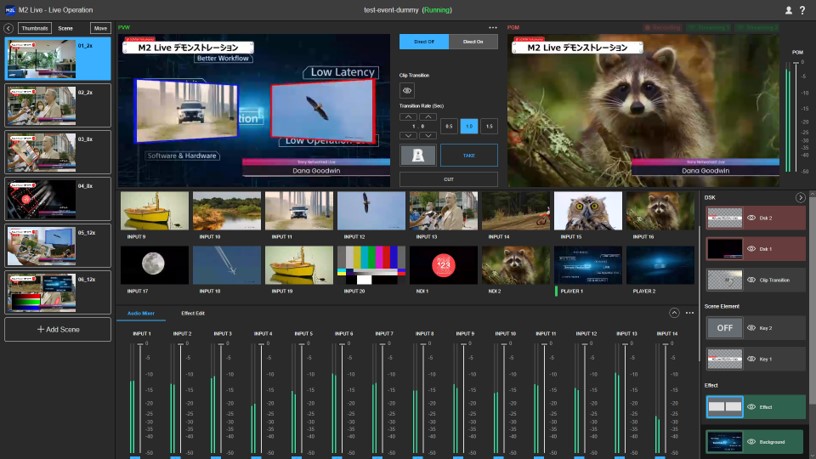Collapse the audio mixer panel chevron
The image size is (816, 459).
(x=674, y=313)
